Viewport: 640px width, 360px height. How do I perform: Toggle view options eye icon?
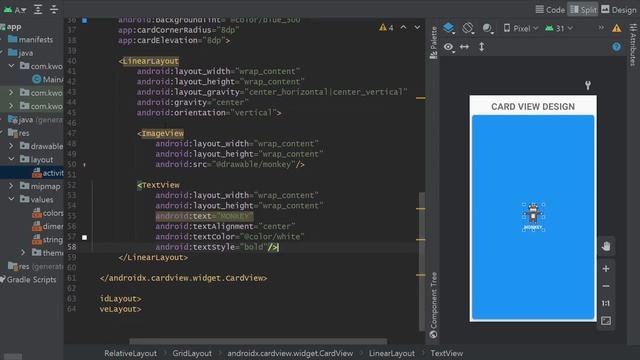[449, 47]
